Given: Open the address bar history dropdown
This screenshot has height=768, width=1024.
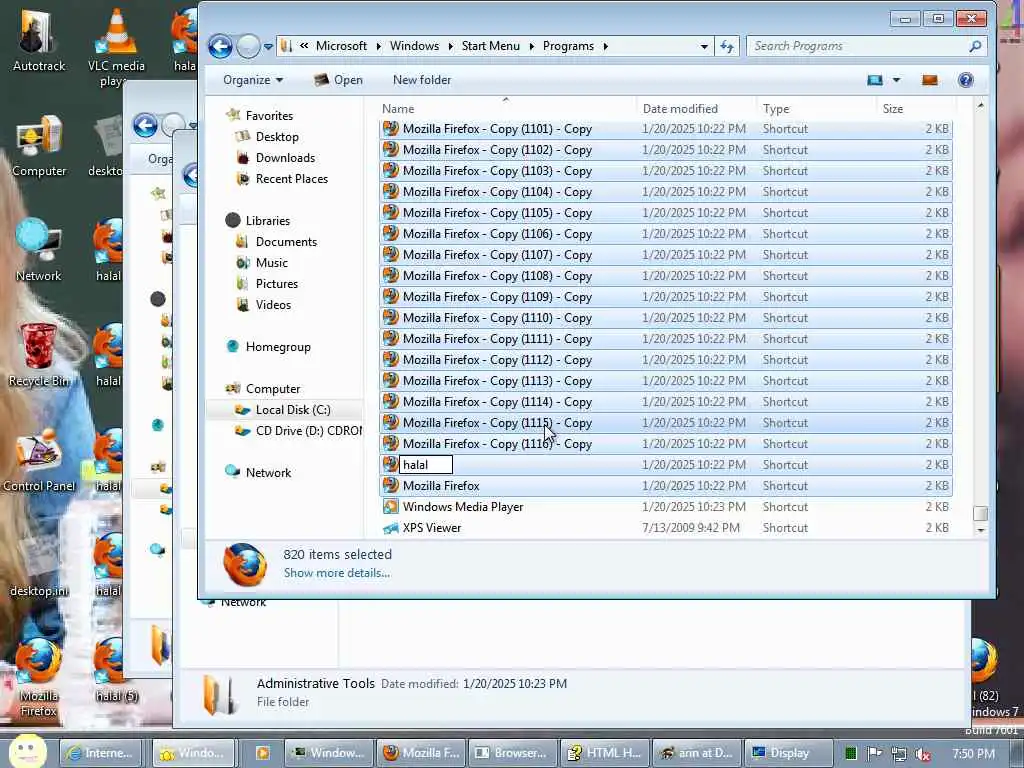Looking at the screenshot, I should (703, 46).
